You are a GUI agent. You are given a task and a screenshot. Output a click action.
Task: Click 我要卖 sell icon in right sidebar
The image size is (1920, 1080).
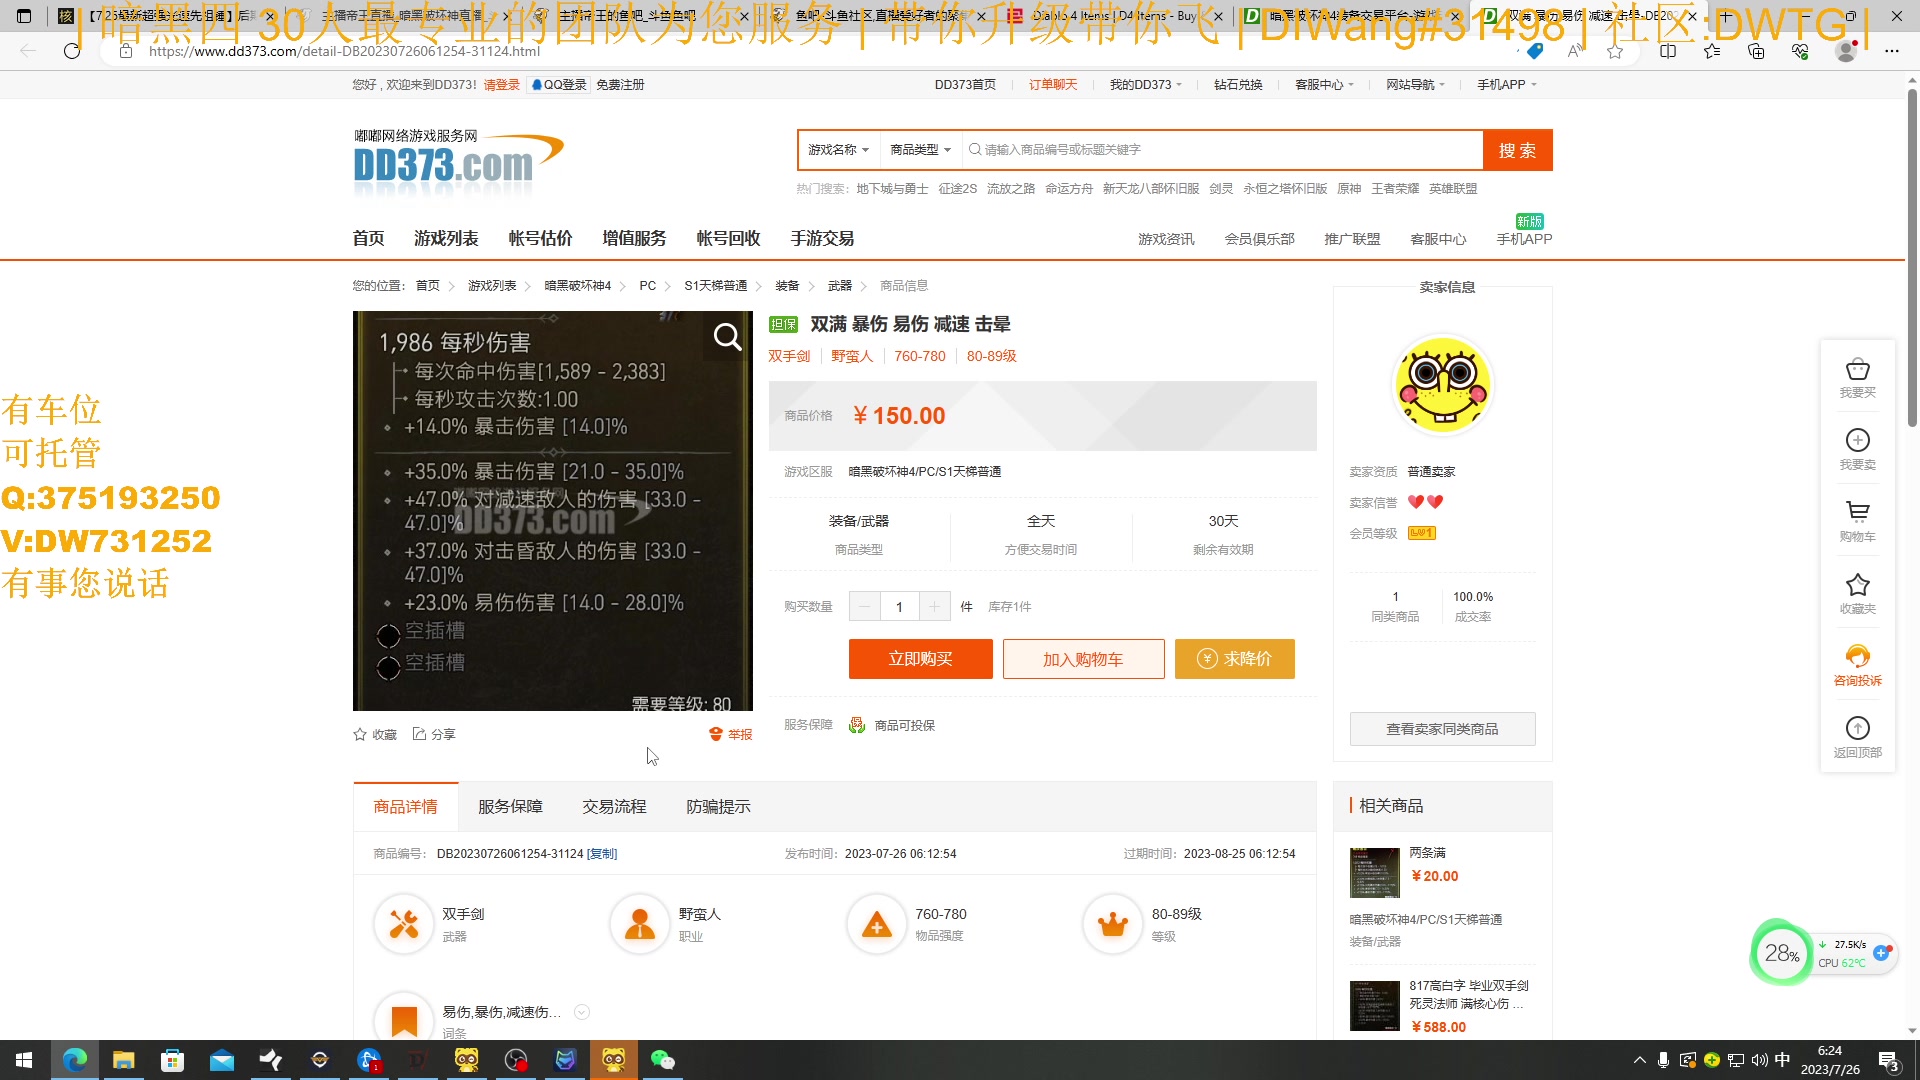click(x=1857, y=449)
